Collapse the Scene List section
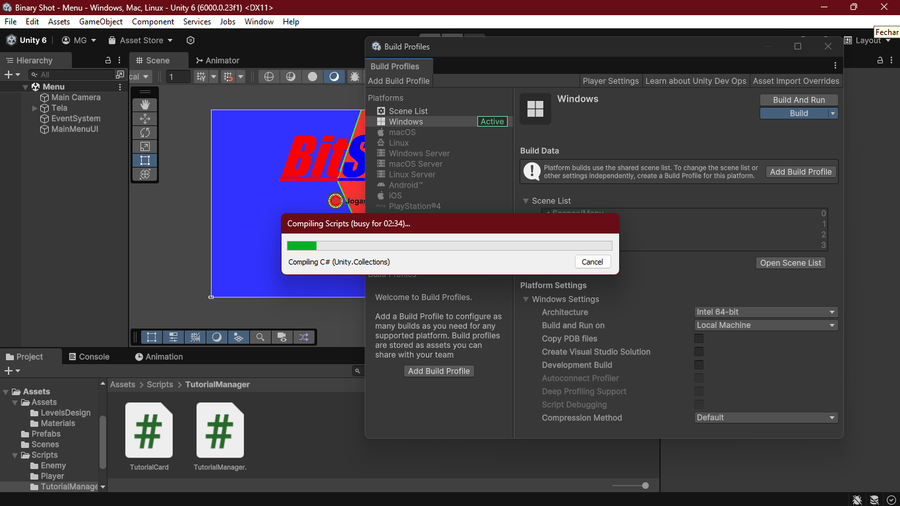This screenshot has width=900, height=506. coord(525,201)
